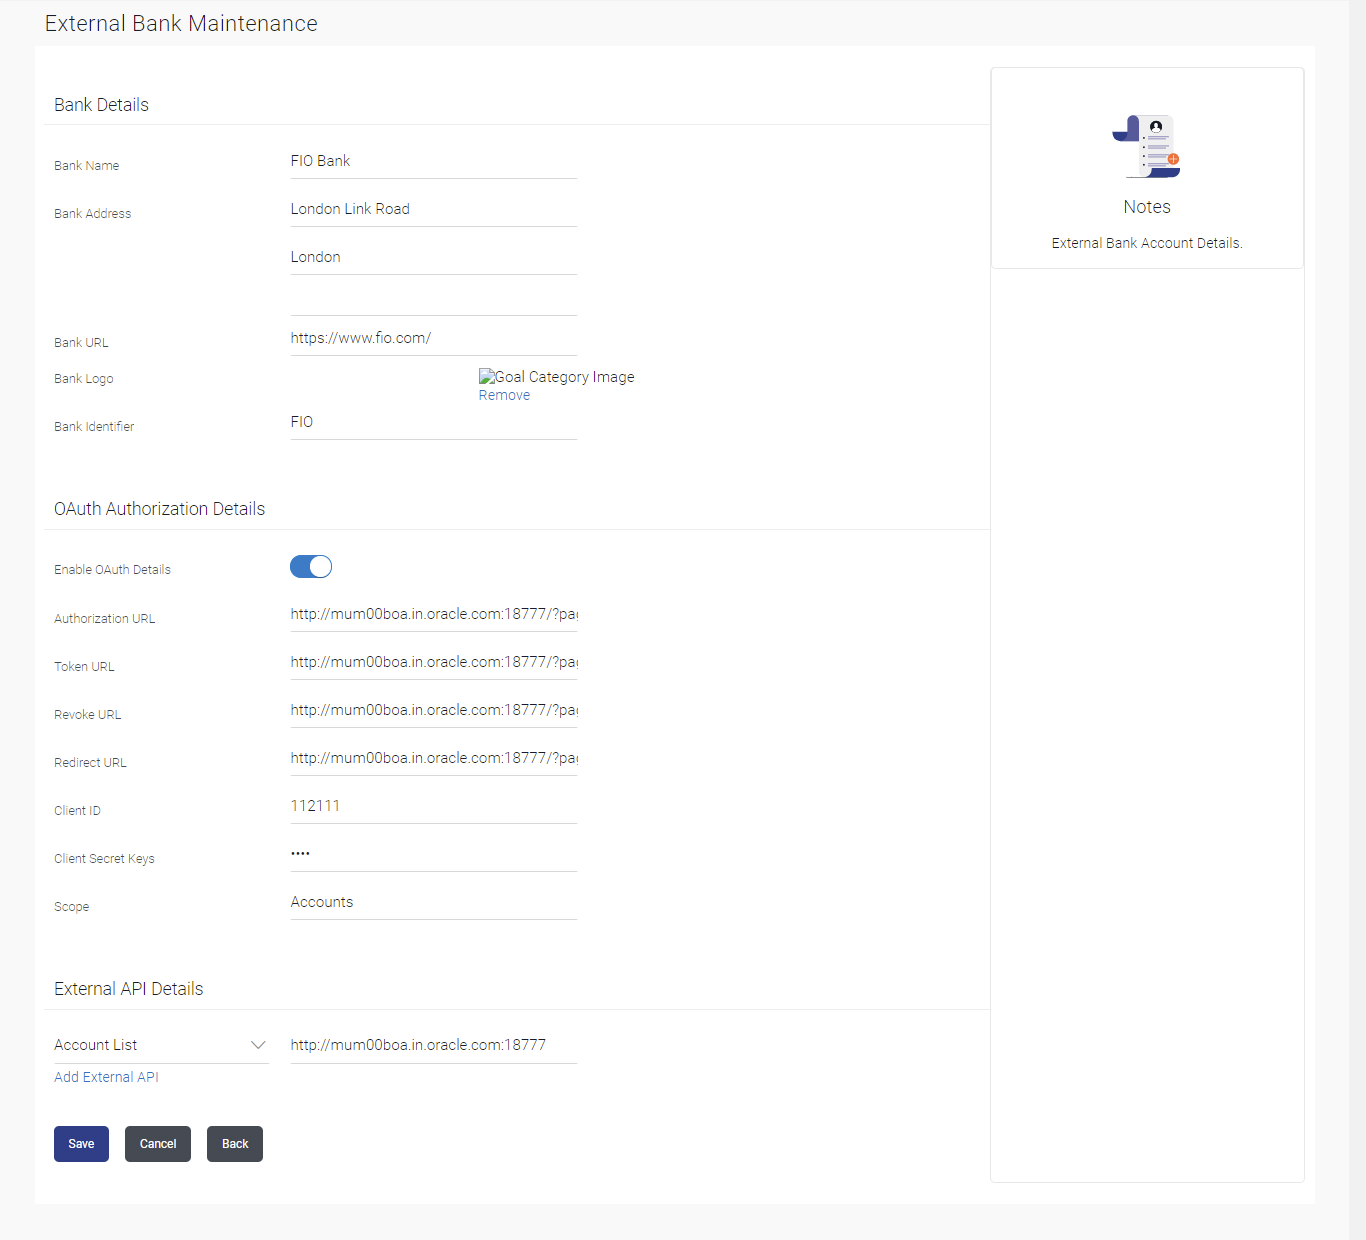1366x1240 pixels.
Task: Edit the Redirect URL field
Action: [434, 758]
